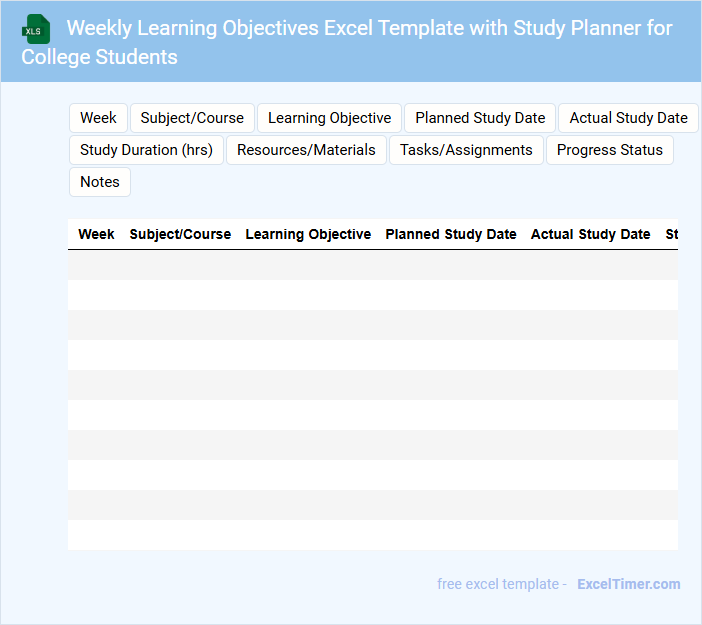Click the Actual Study Date column header
The height and width of the screenshot is (625, 702).
coord(590,234)
